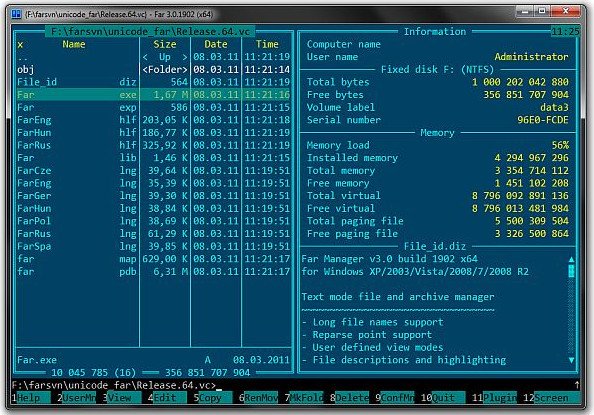Click the up arrow at command line end
This screenshot has height=415, width=594.
577,385
